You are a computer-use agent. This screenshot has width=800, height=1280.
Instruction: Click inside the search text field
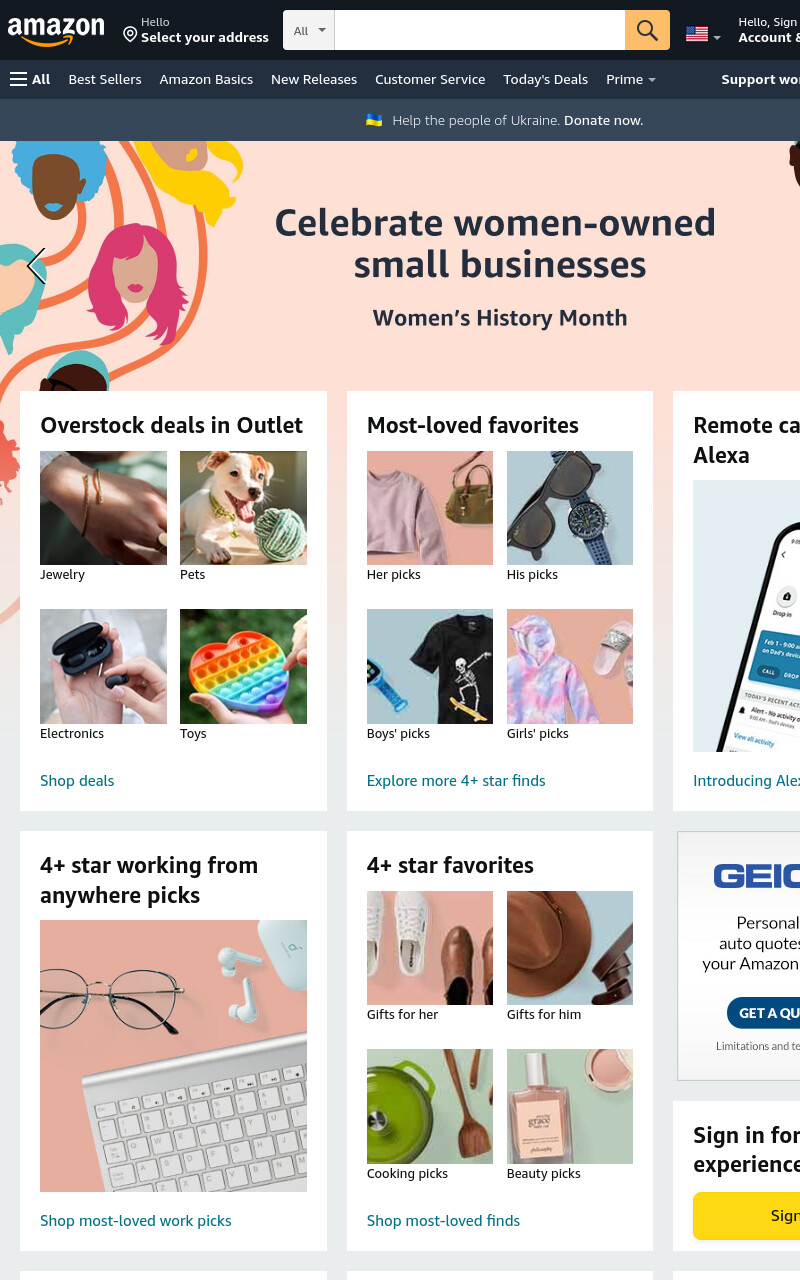coord(480,30)
